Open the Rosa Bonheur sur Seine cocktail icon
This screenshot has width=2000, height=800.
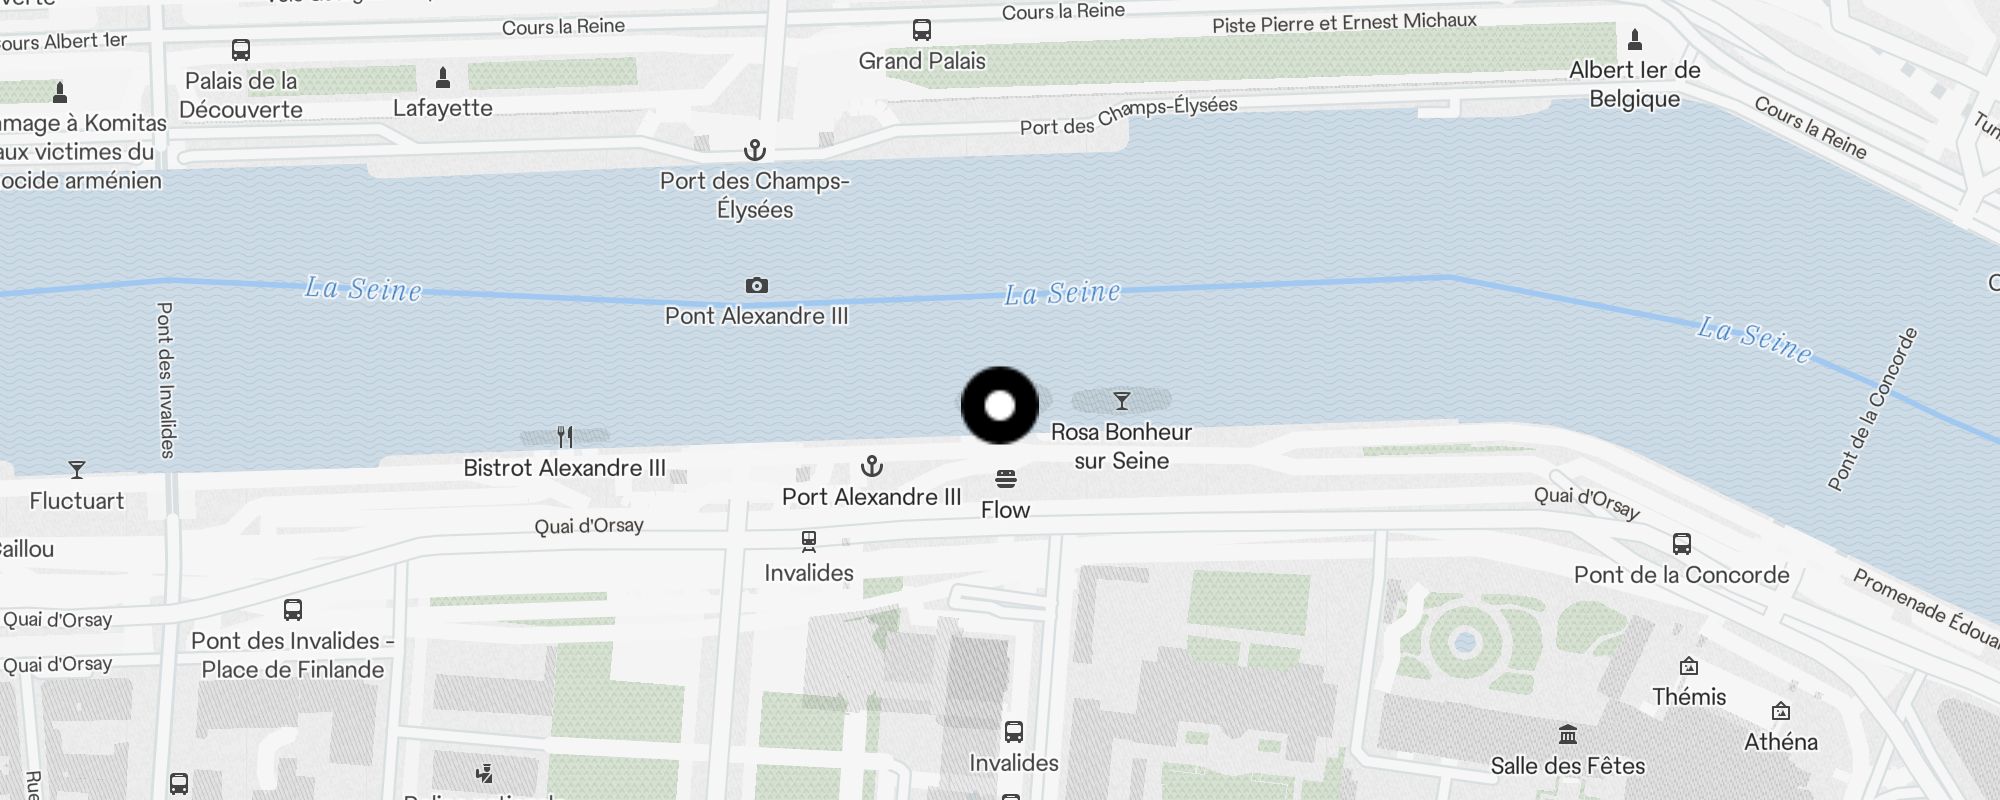tap(1122, 401)
